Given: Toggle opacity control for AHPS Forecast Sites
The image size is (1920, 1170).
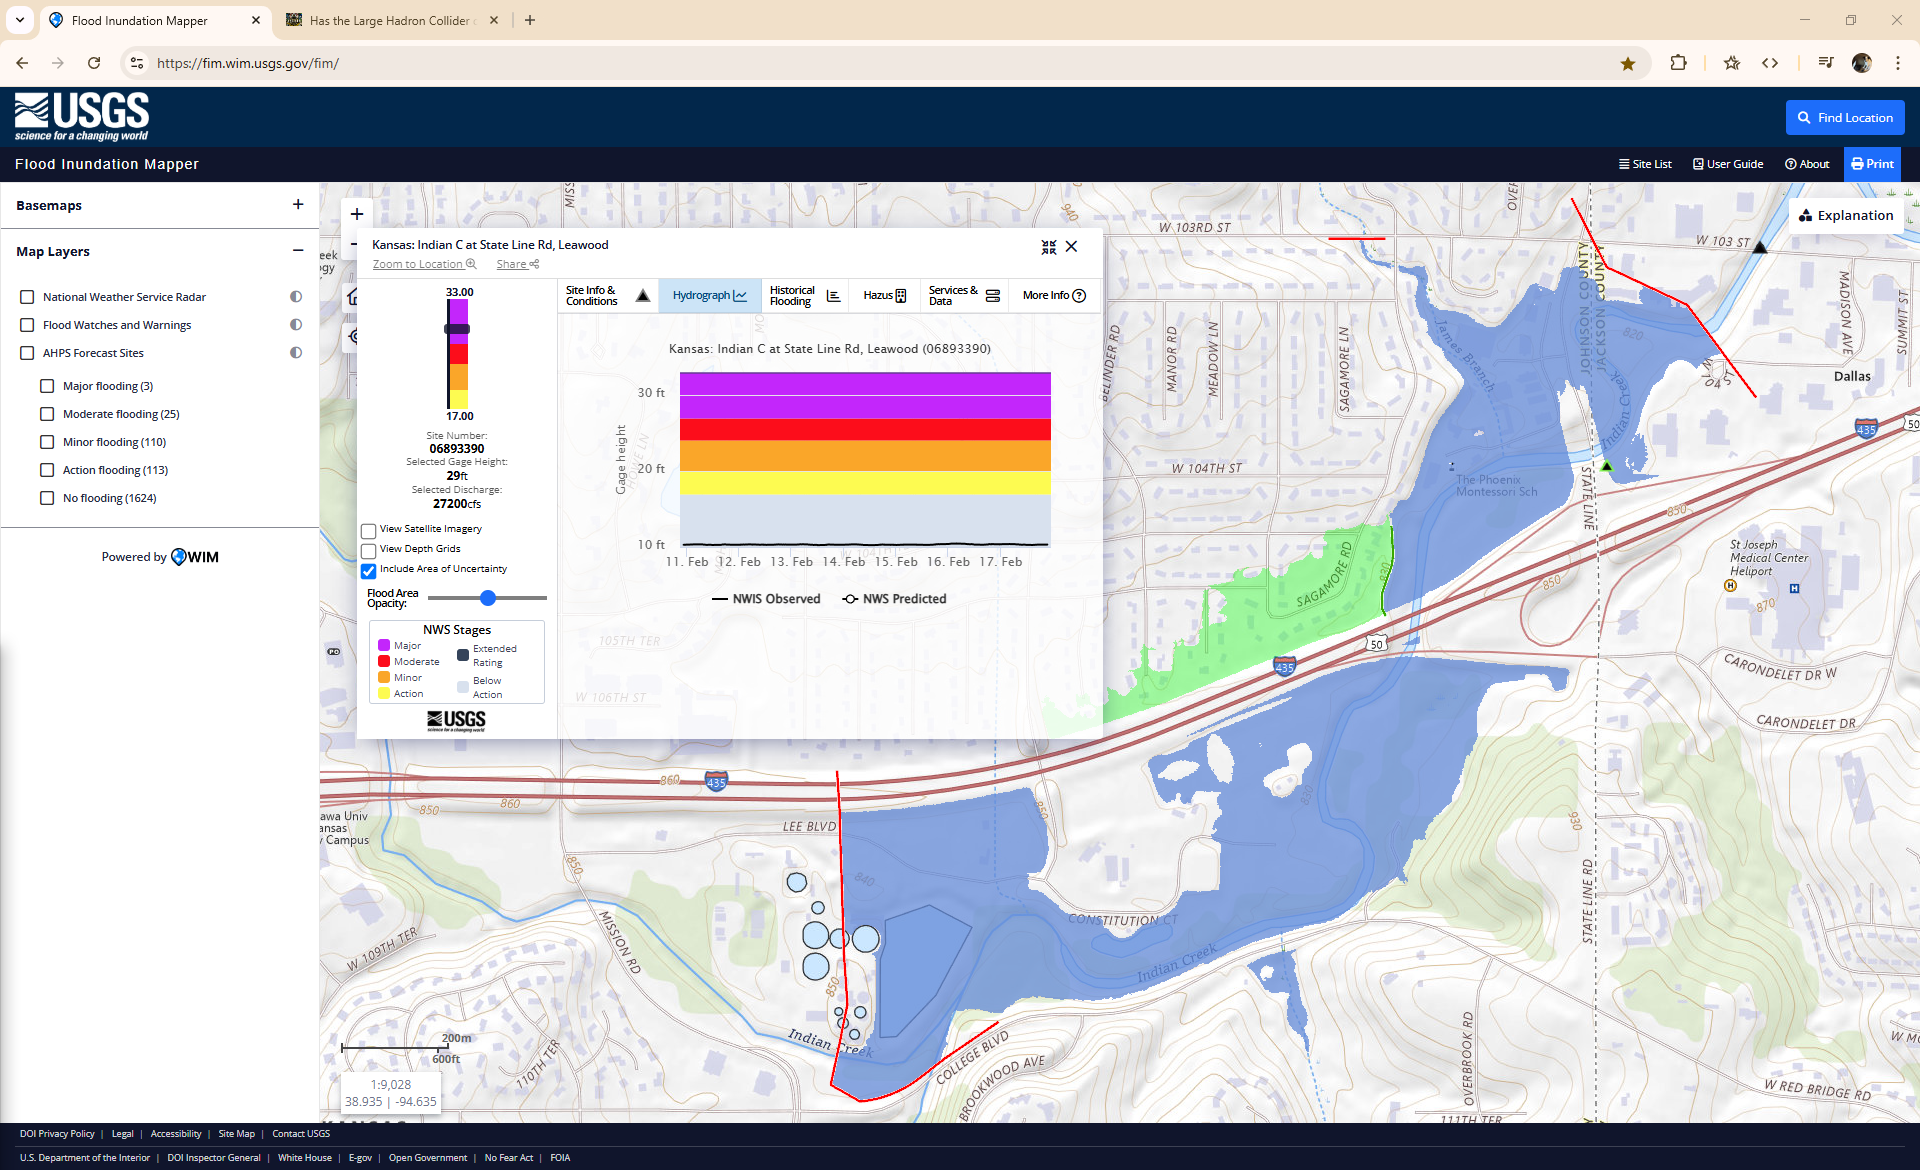Looking at the screenshot, I should click(x=296, y=353).
